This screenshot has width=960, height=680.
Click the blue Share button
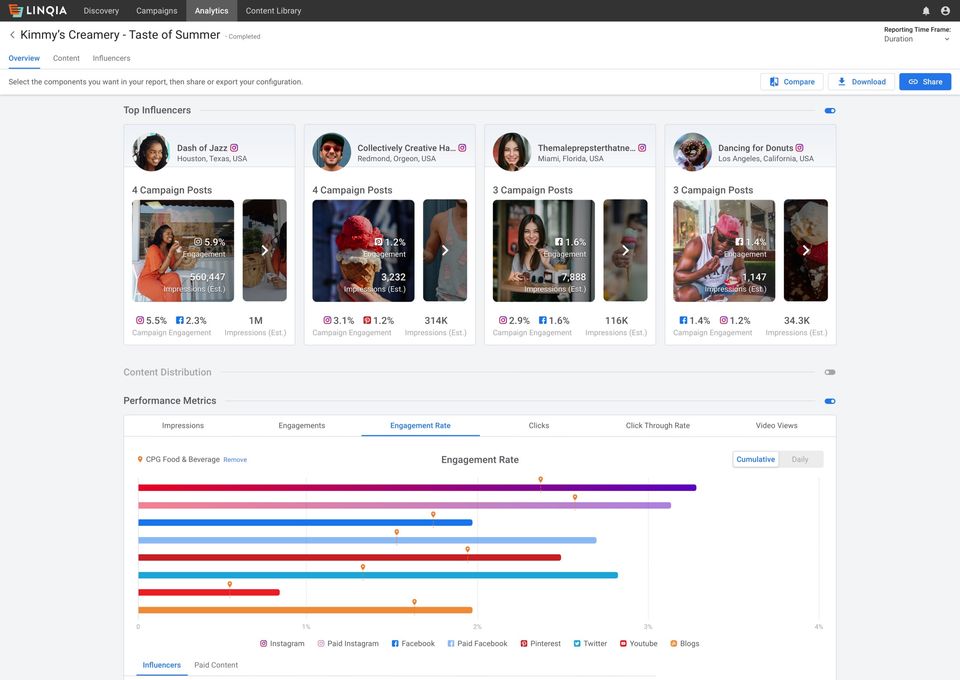[x=925, y=81]
